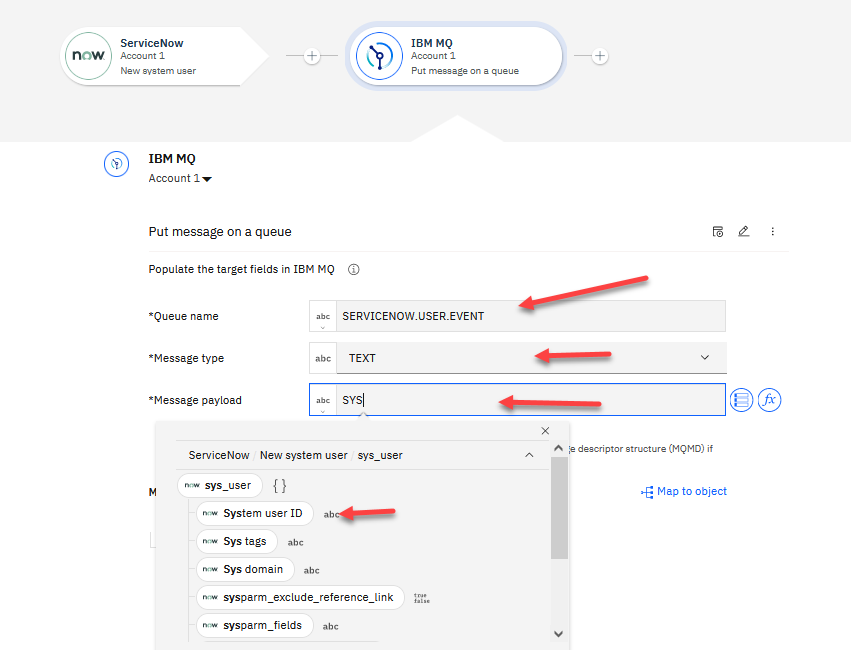The image size is (851, 650).
Task: Select System user ID from the mapping list
Action: 262,513
